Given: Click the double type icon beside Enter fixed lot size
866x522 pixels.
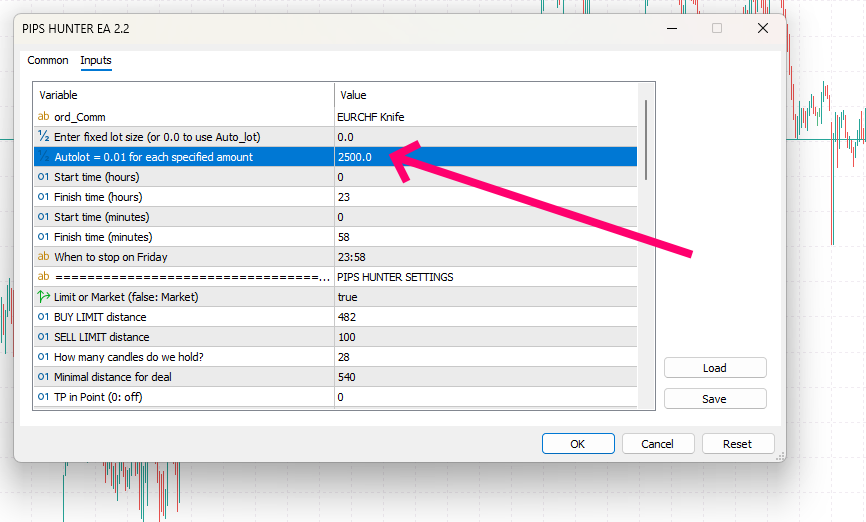Looking at the screenshot, I should click(43, 136).
